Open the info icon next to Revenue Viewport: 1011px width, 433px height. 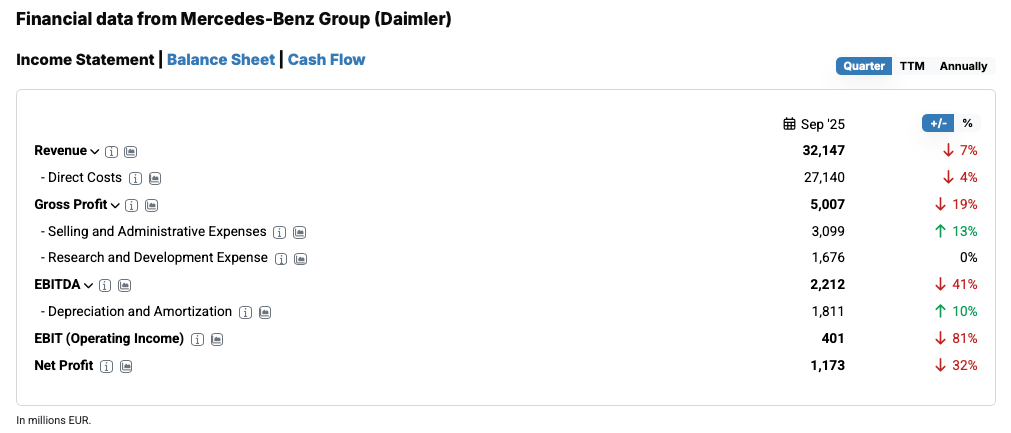[112, 152]
